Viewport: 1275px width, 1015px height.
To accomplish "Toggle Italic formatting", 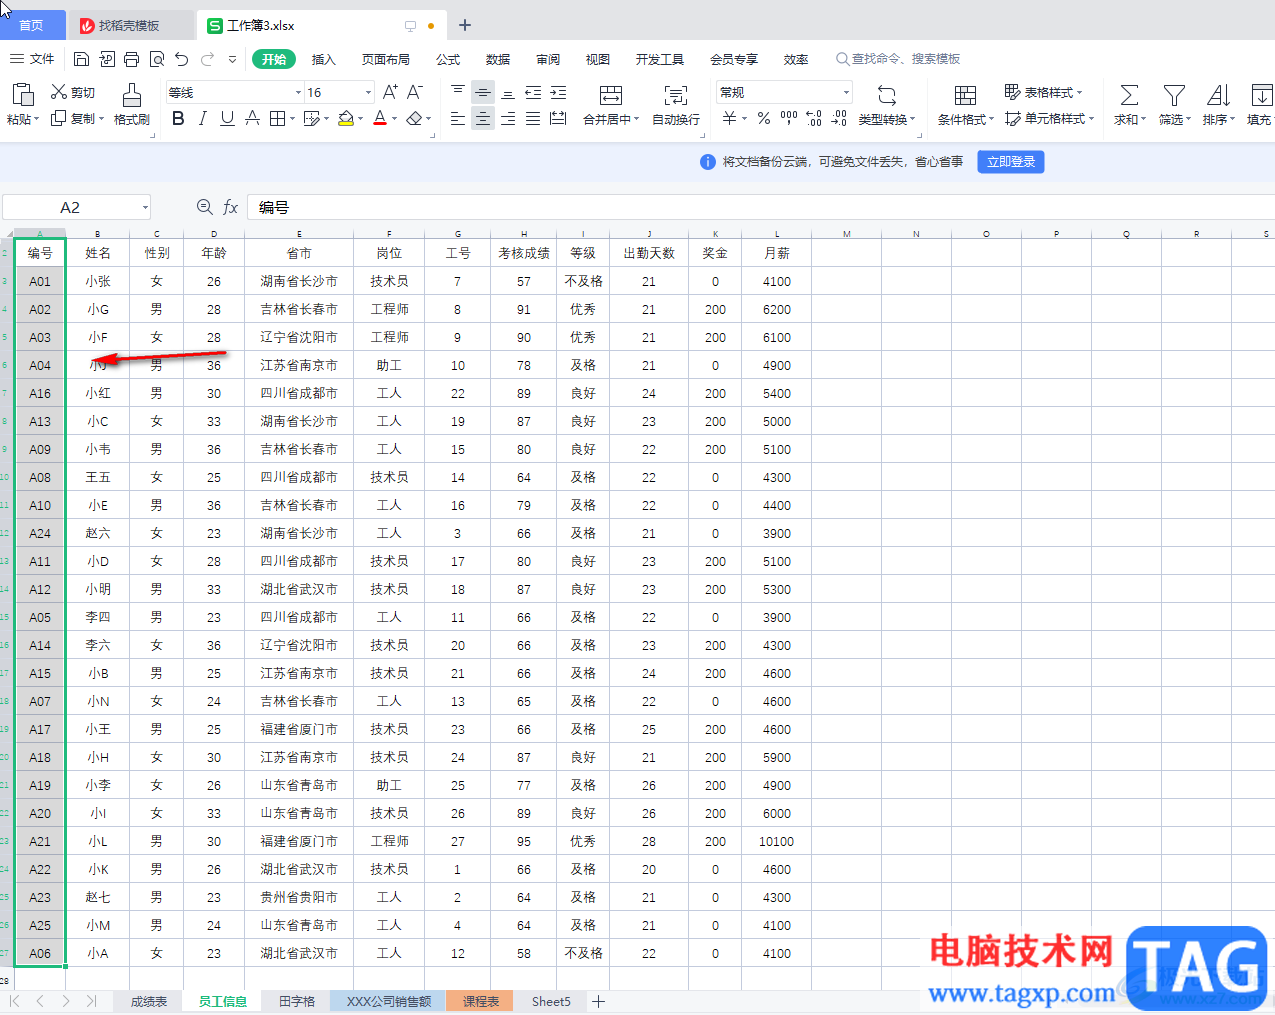I will 203,119.
